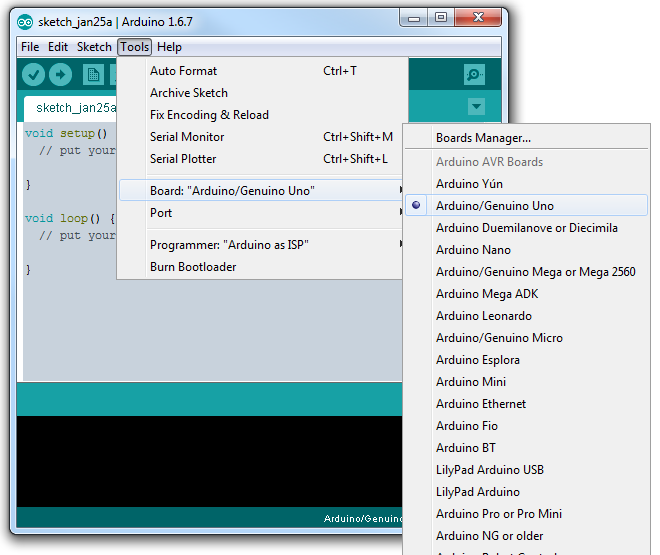
Task: Select Arduino/Genuino Mega or Mega 2560
Action: (x=526, y=272)
